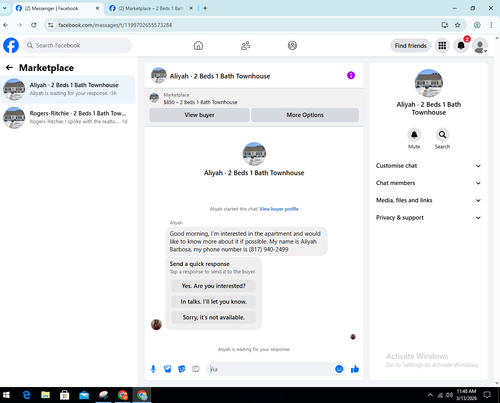This screenshot has width=500, height=403.
Task: Click Aliyah's profile avatar beside quick responses
Action: tap(156, 324)
